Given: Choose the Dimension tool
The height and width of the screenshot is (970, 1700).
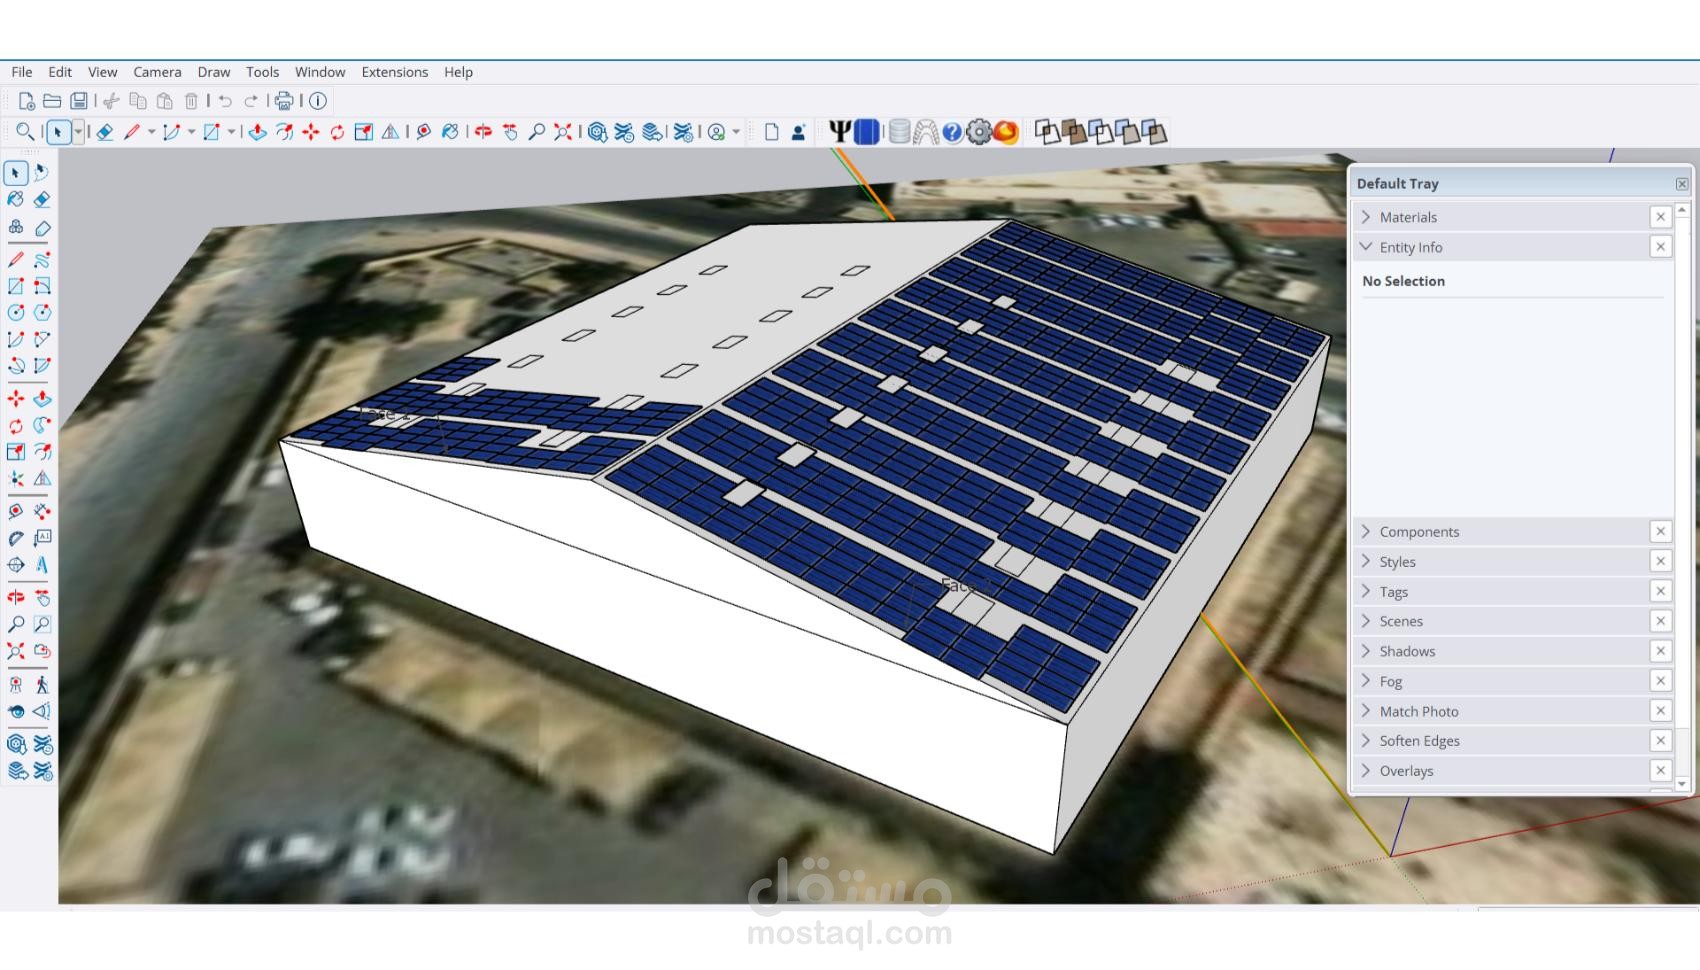Looking at the screenshot, I should [x=42, y=511].
